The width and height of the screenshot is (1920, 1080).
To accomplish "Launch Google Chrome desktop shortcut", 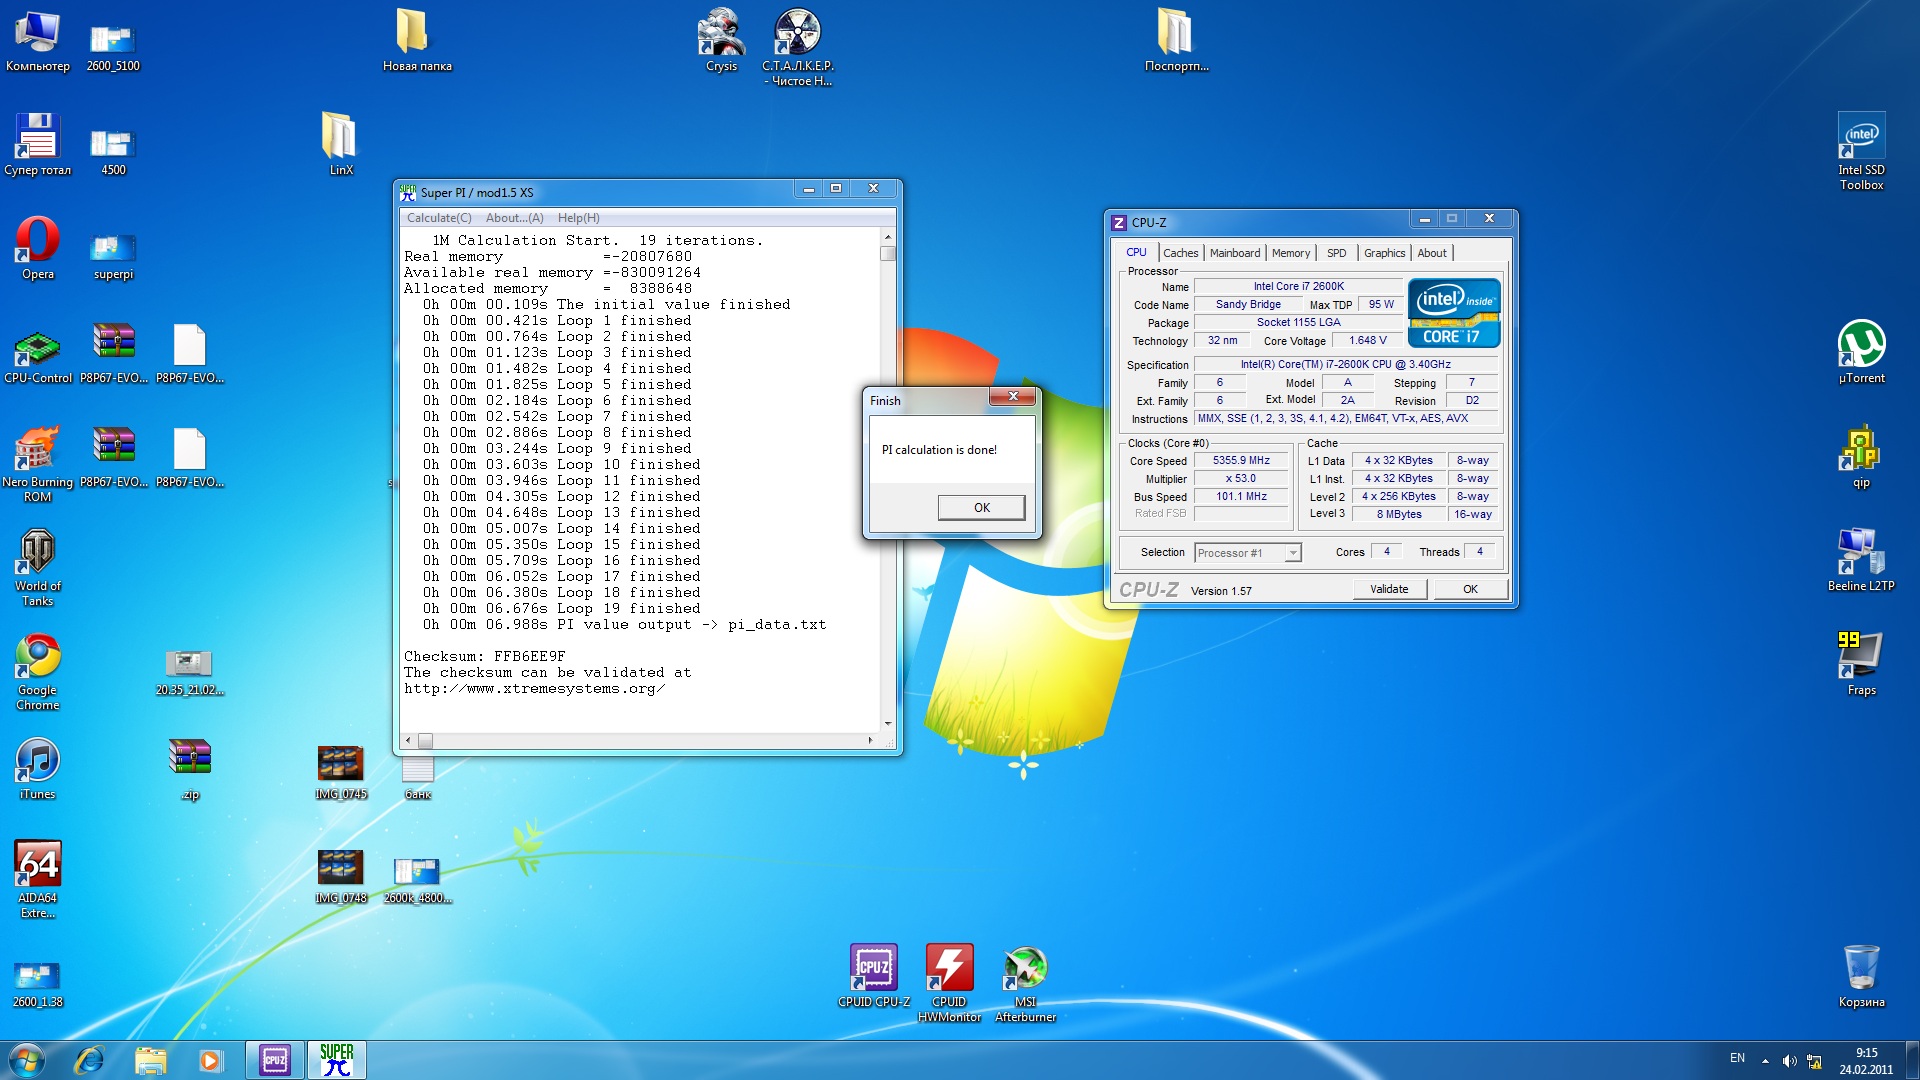I will (x=37, y=672).
